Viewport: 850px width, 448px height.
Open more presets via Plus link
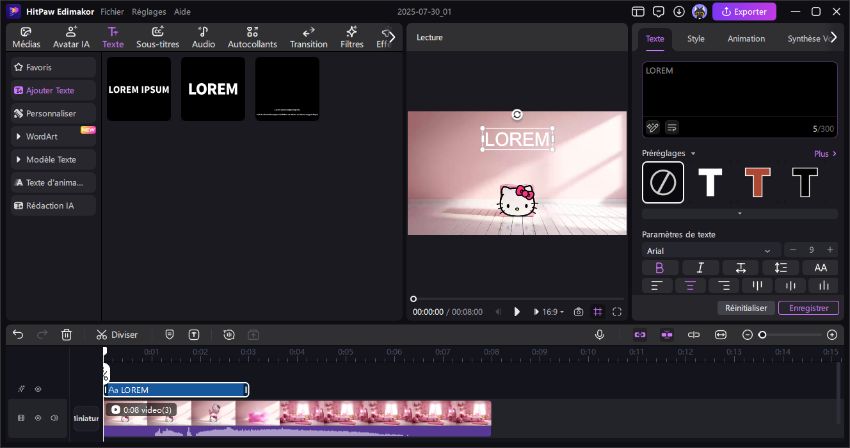(825, 153)
